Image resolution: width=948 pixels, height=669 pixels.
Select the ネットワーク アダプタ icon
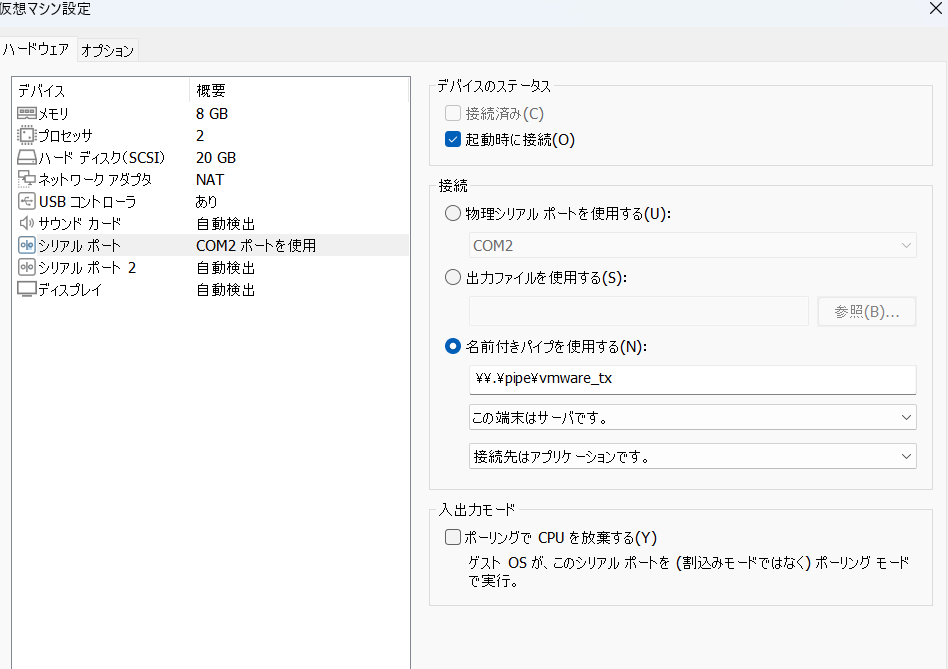(27, 179)
